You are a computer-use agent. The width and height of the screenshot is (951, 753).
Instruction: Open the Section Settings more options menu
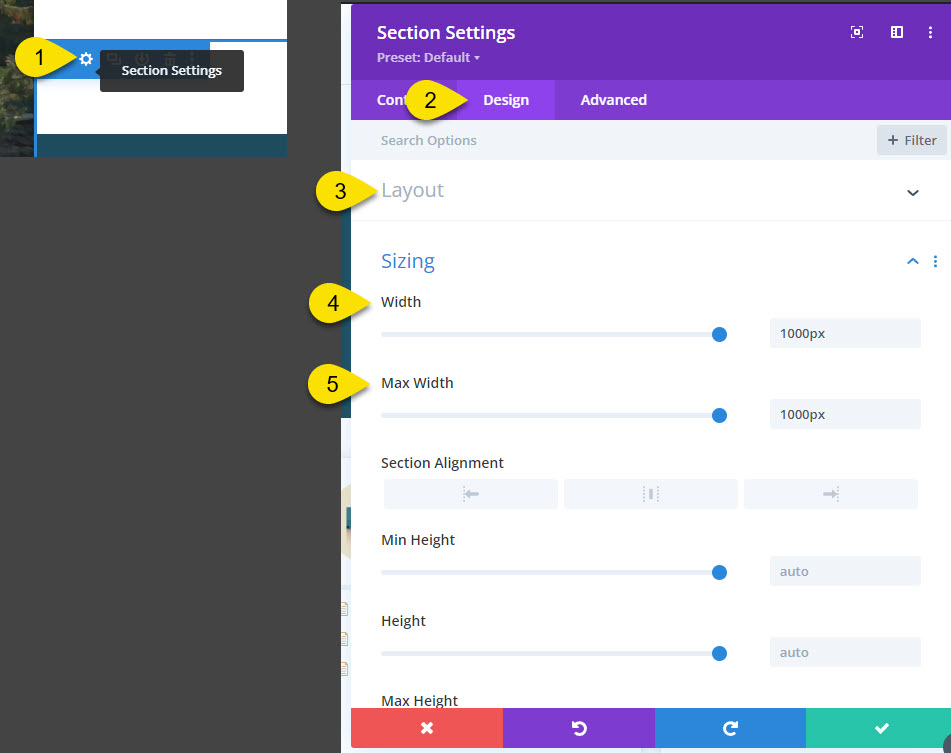click(x=930, y=32)
